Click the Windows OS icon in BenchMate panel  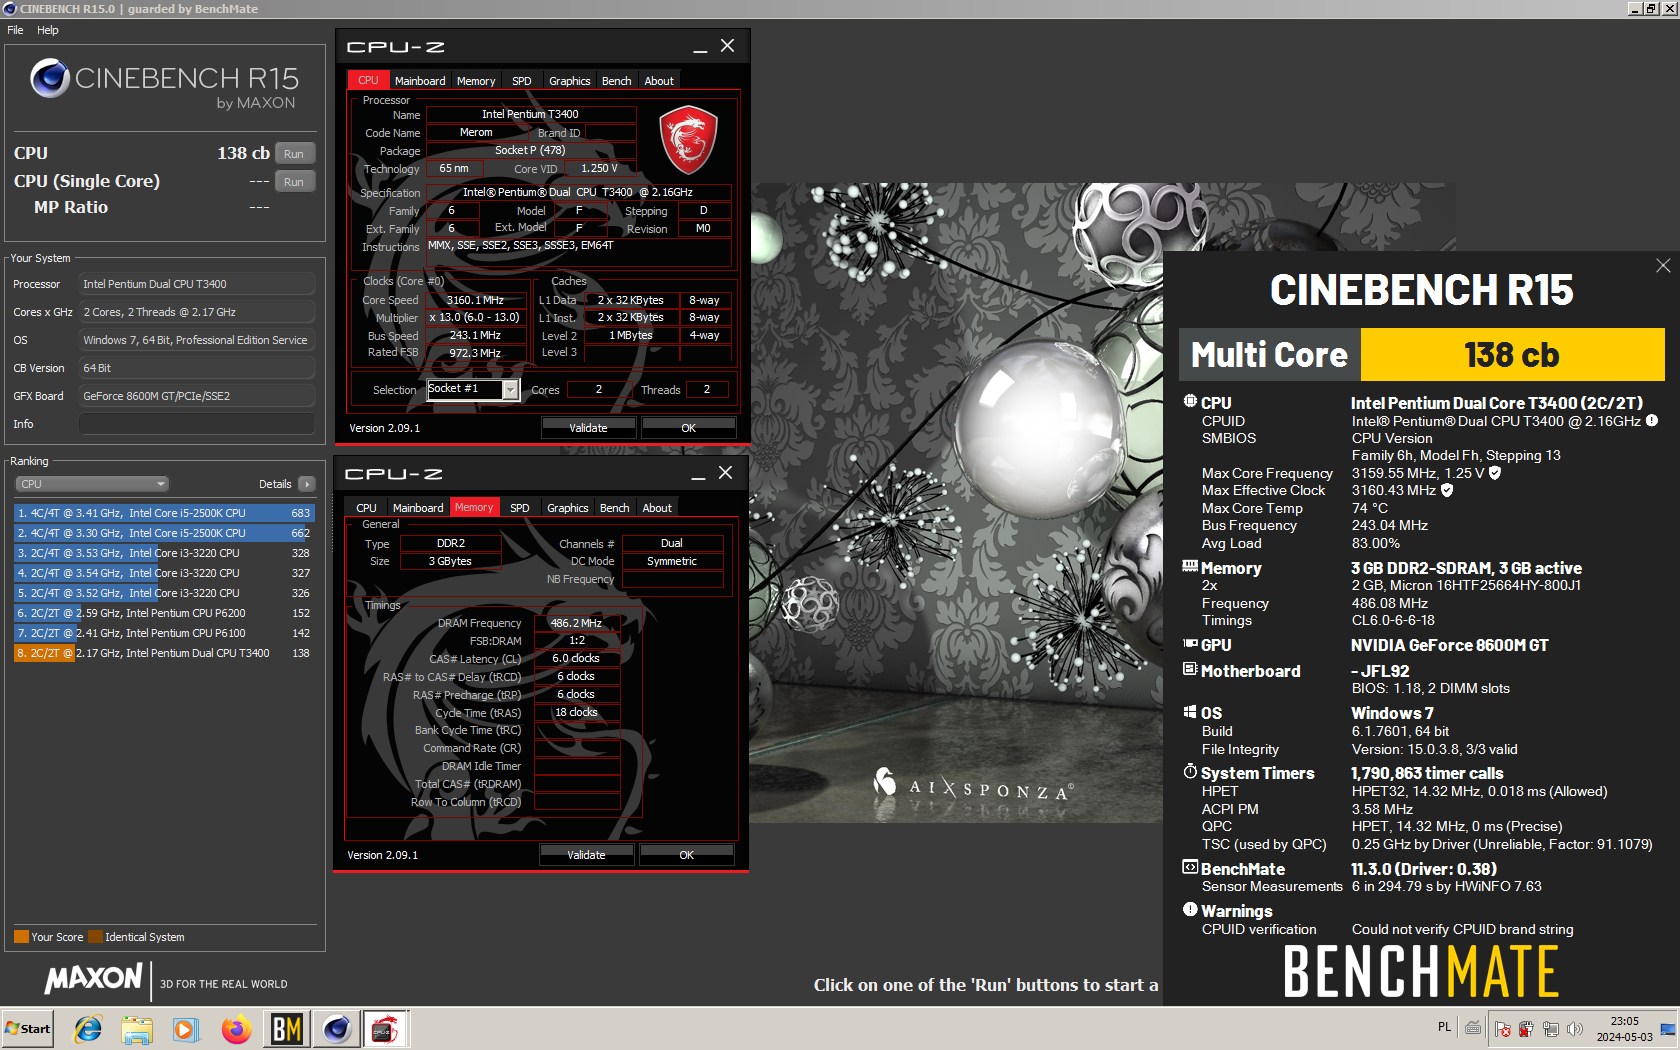tap(1190, 712)
